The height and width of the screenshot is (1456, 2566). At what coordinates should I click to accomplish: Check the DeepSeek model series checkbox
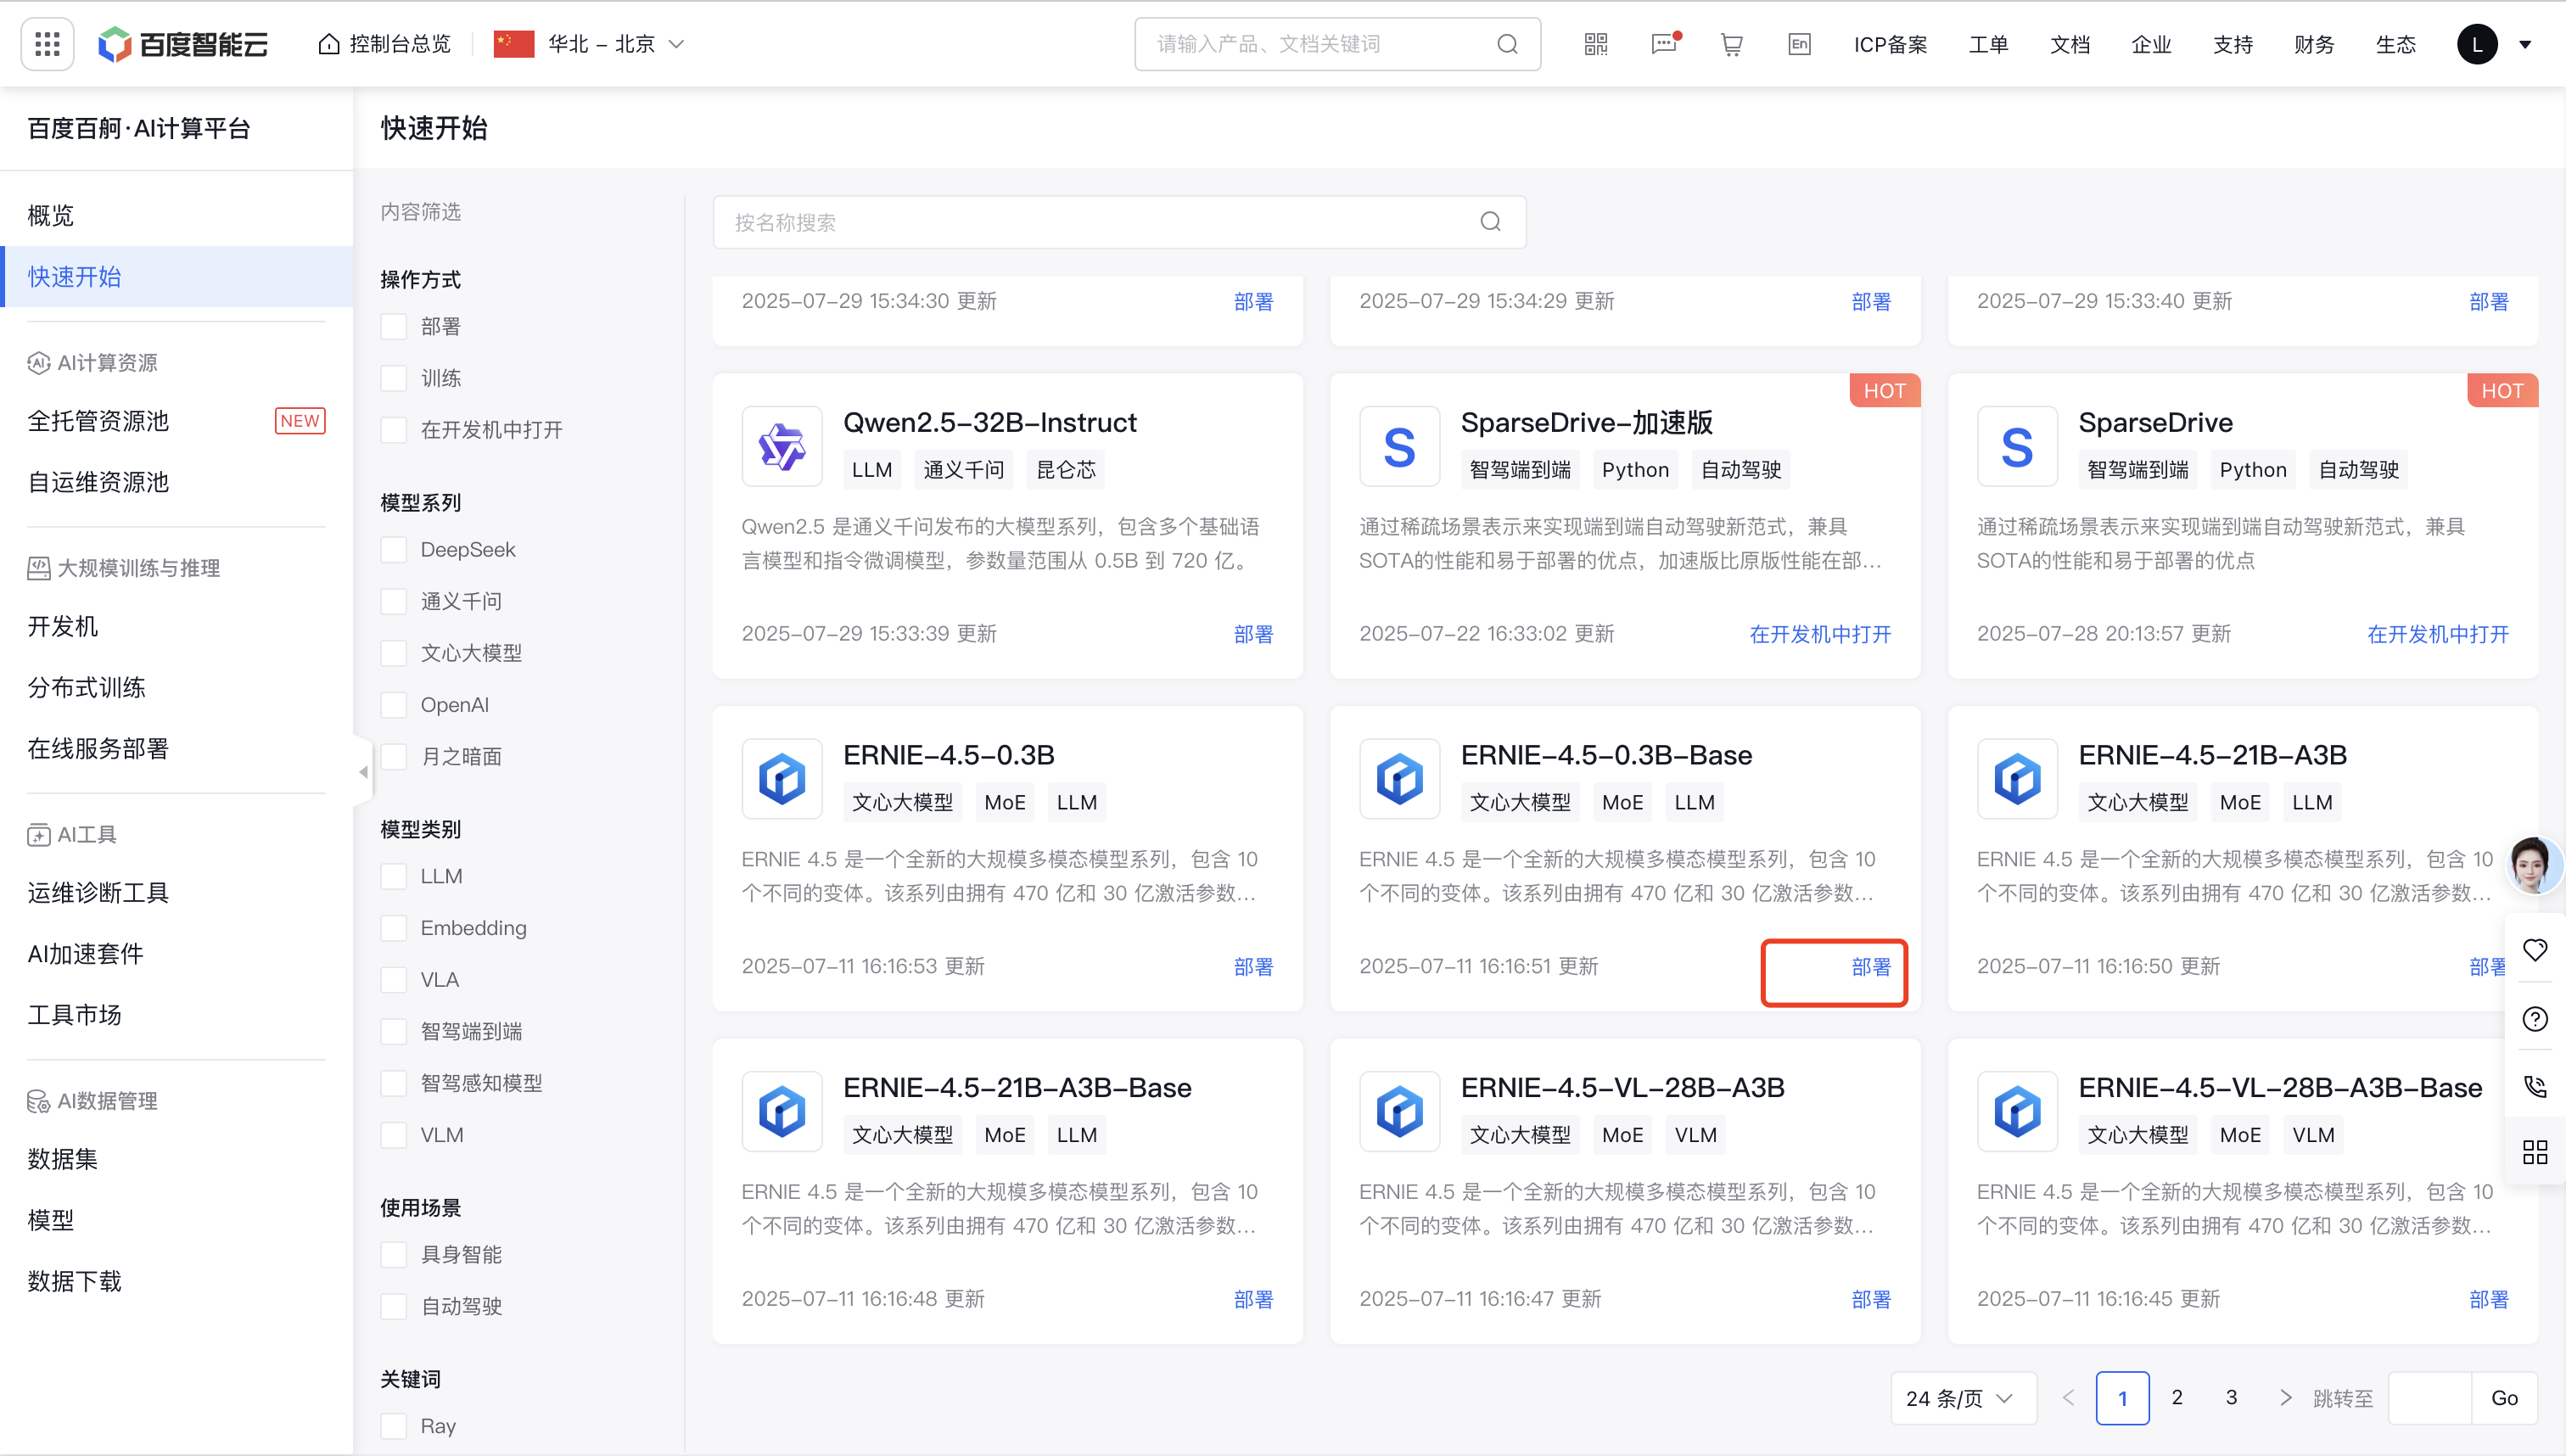tap(394, 550)
